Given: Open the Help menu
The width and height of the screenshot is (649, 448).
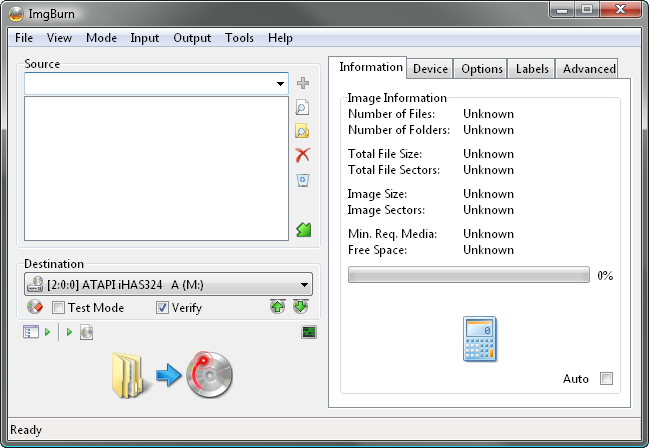Looking at the screenshot, I should tap(280, 38).
